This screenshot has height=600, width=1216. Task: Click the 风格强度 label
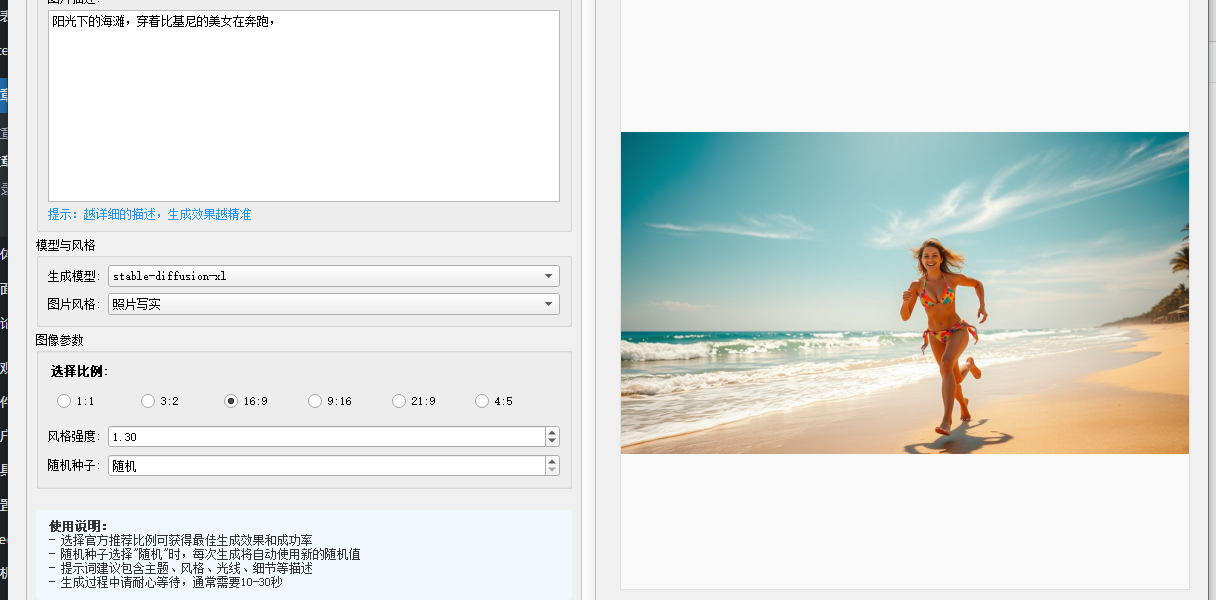[74, 437]
